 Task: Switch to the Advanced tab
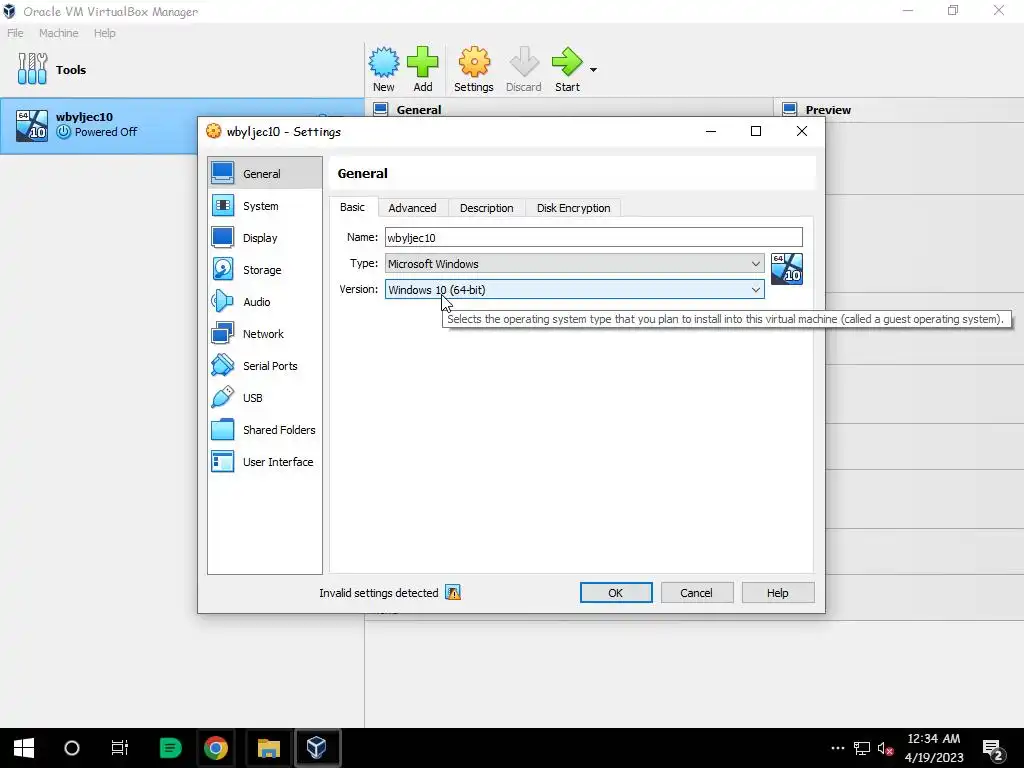412,208
